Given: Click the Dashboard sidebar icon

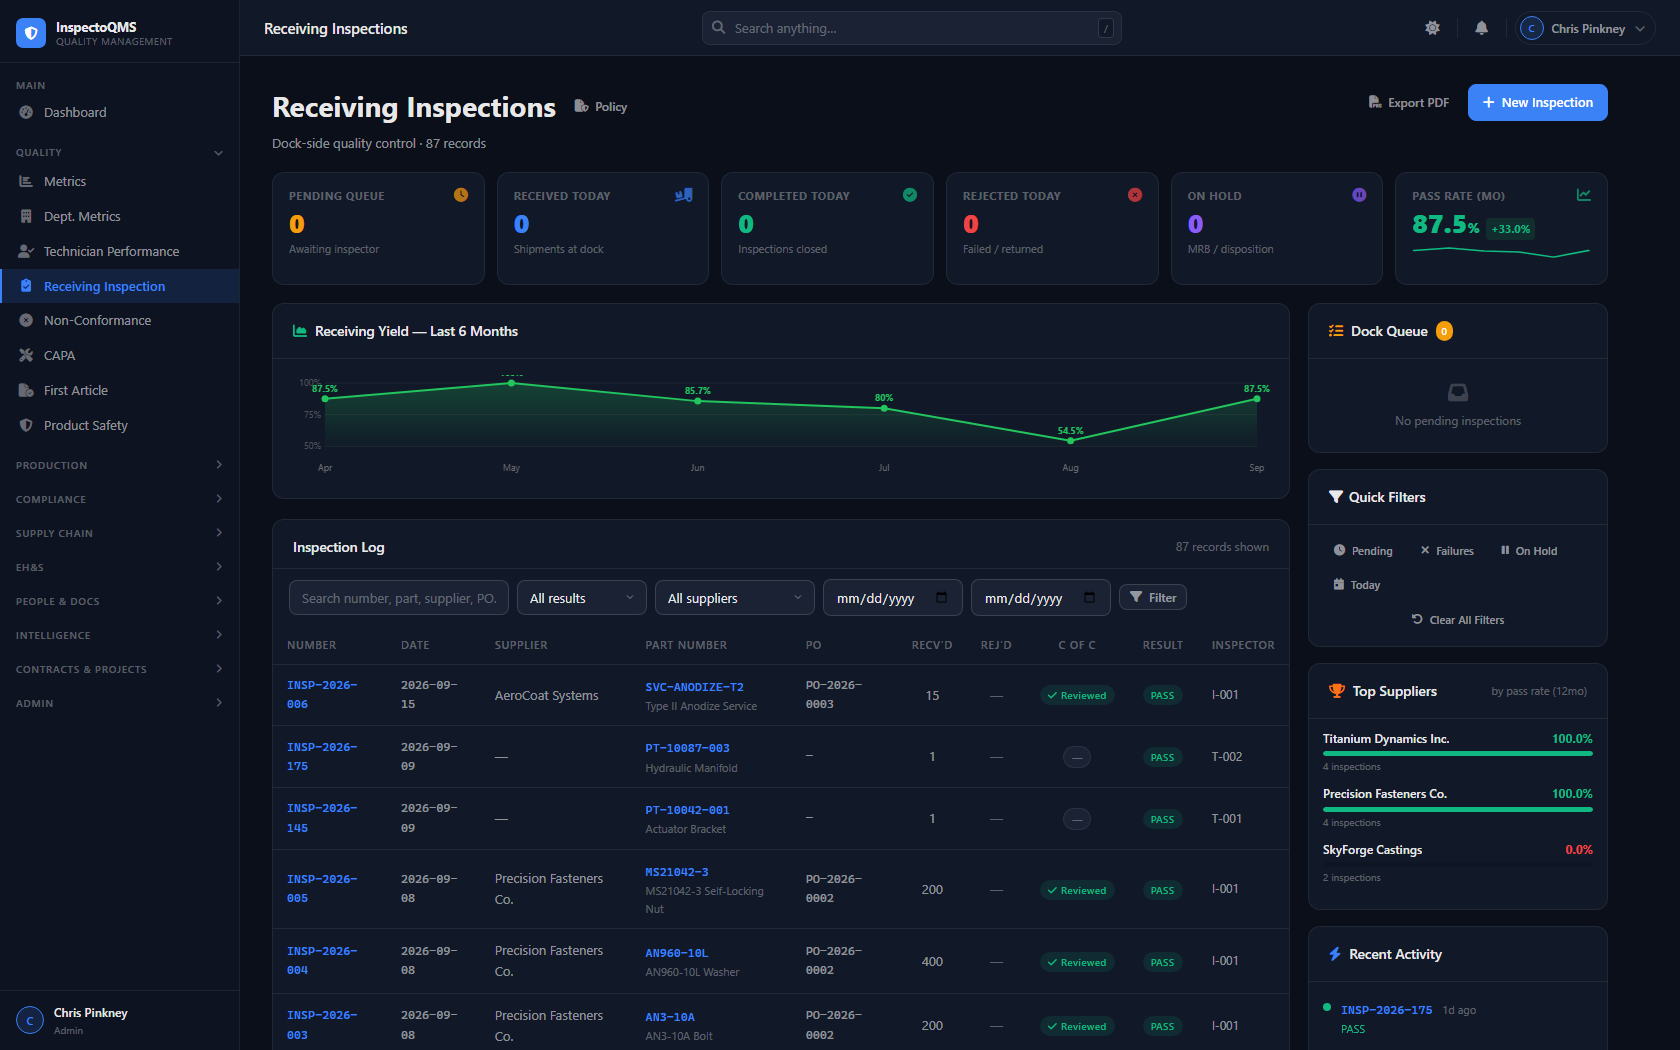Looking at the screenshot, I should [x=26, y=112].
